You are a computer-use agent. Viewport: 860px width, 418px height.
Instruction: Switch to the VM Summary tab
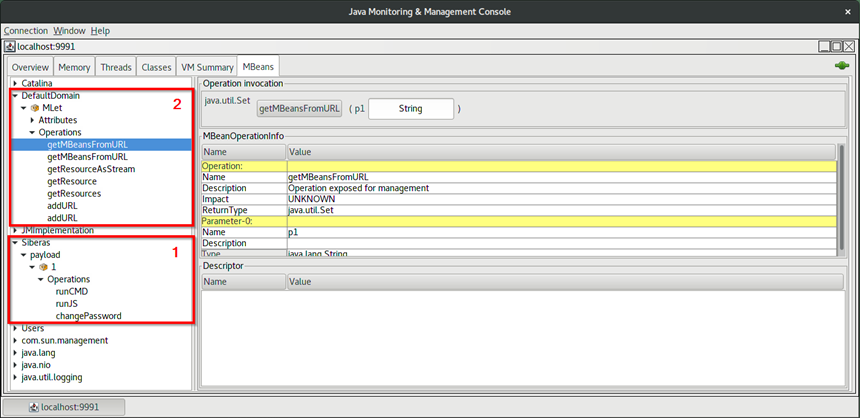pyautogui.click(x=207, y=67)
